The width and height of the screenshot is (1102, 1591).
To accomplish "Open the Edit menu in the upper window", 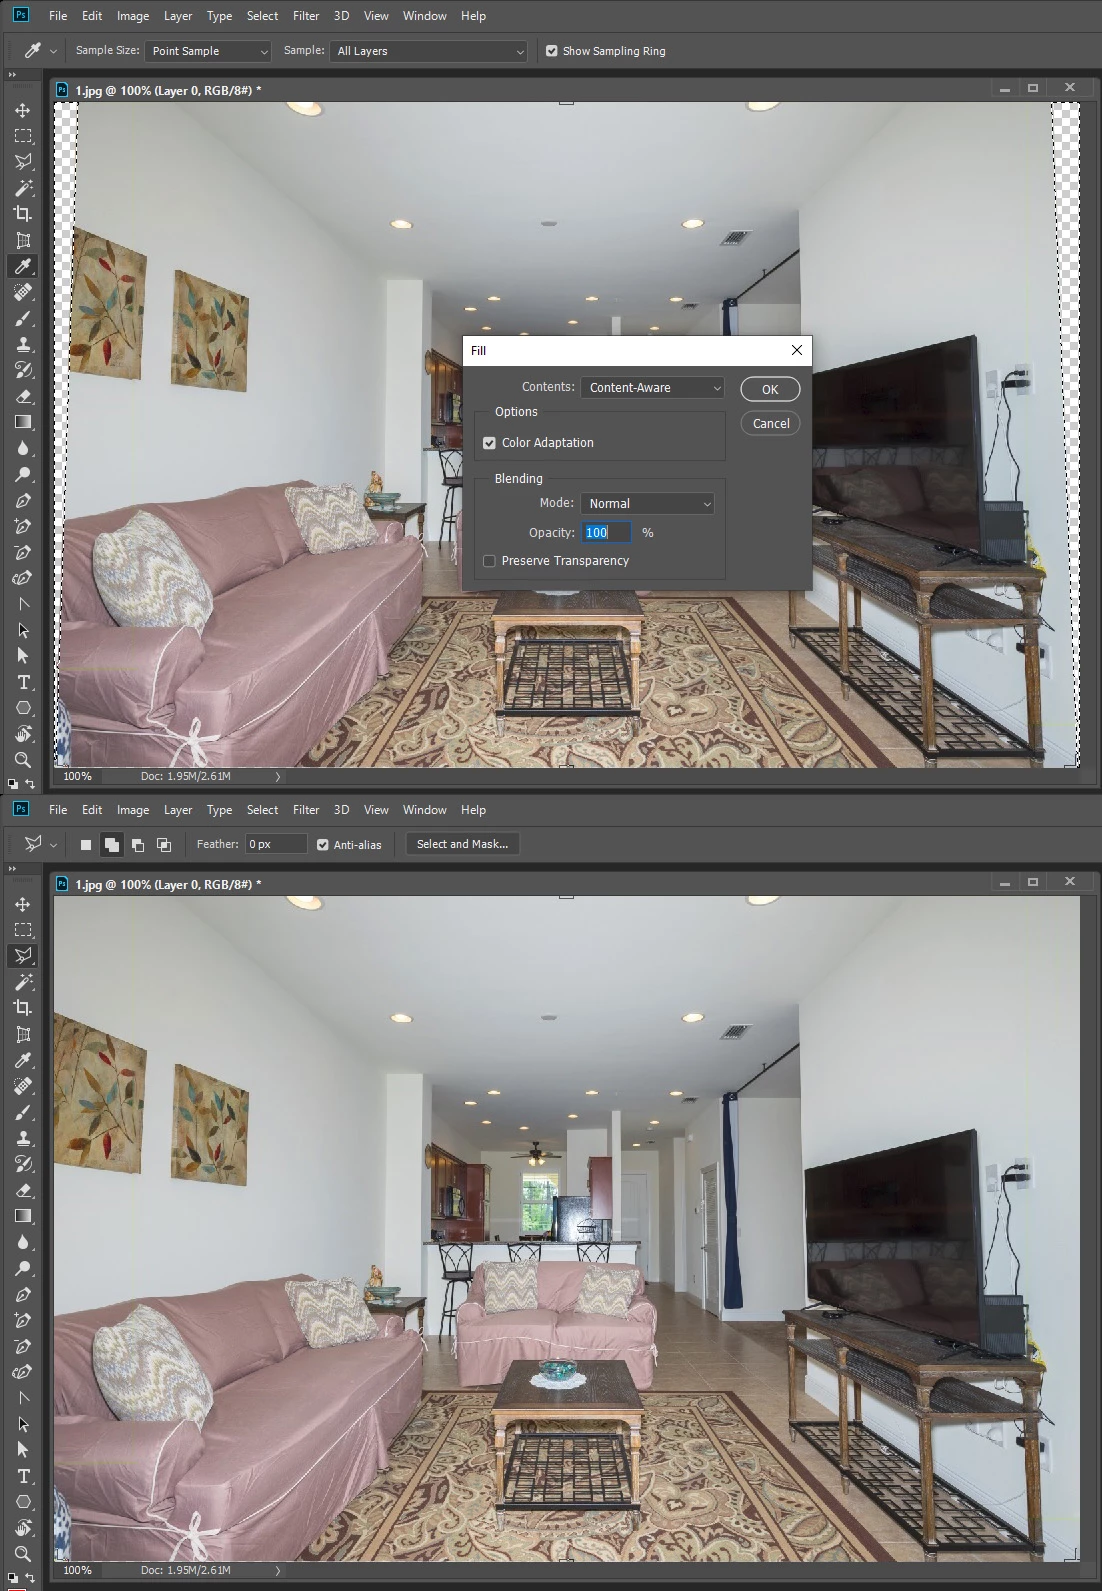I will 92,16.
